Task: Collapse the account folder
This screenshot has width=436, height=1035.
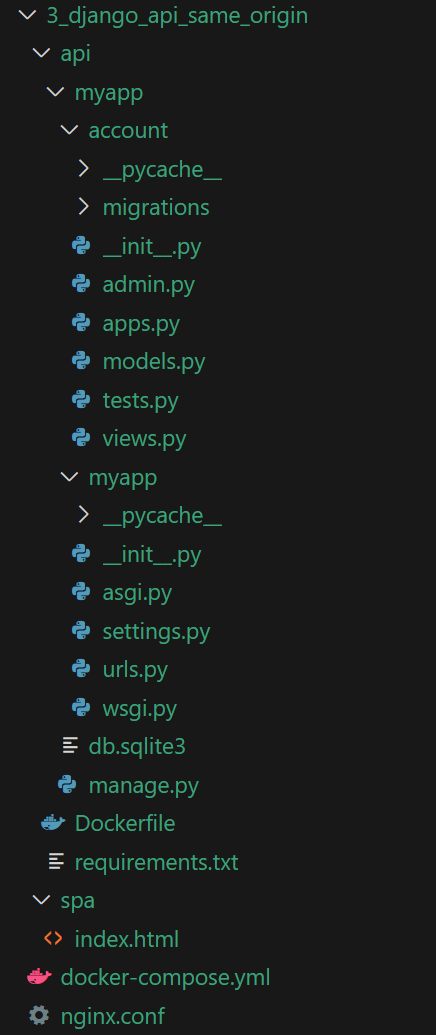Action: [x=69, y=130]
